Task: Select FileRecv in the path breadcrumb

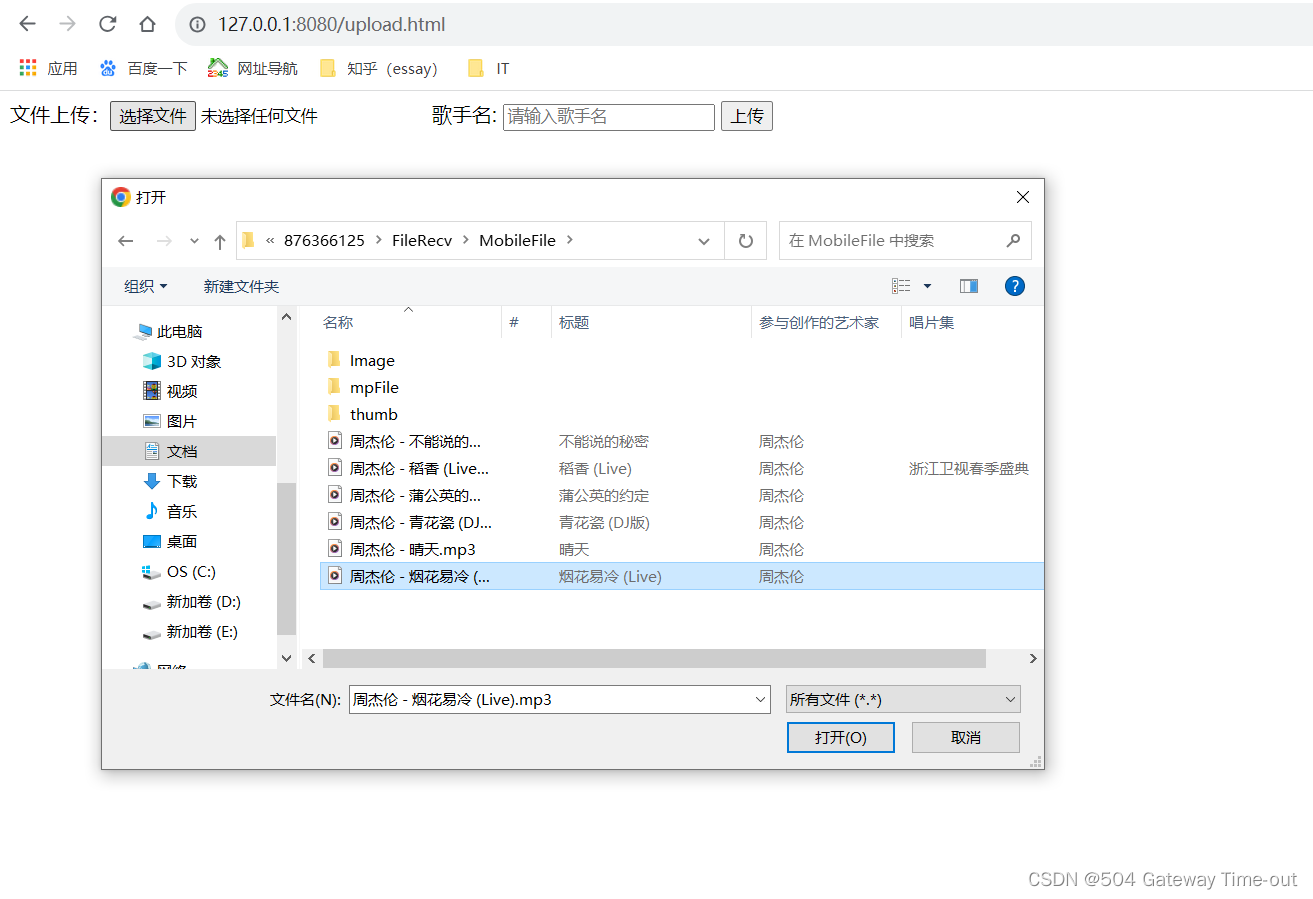Action: (422, 240)
